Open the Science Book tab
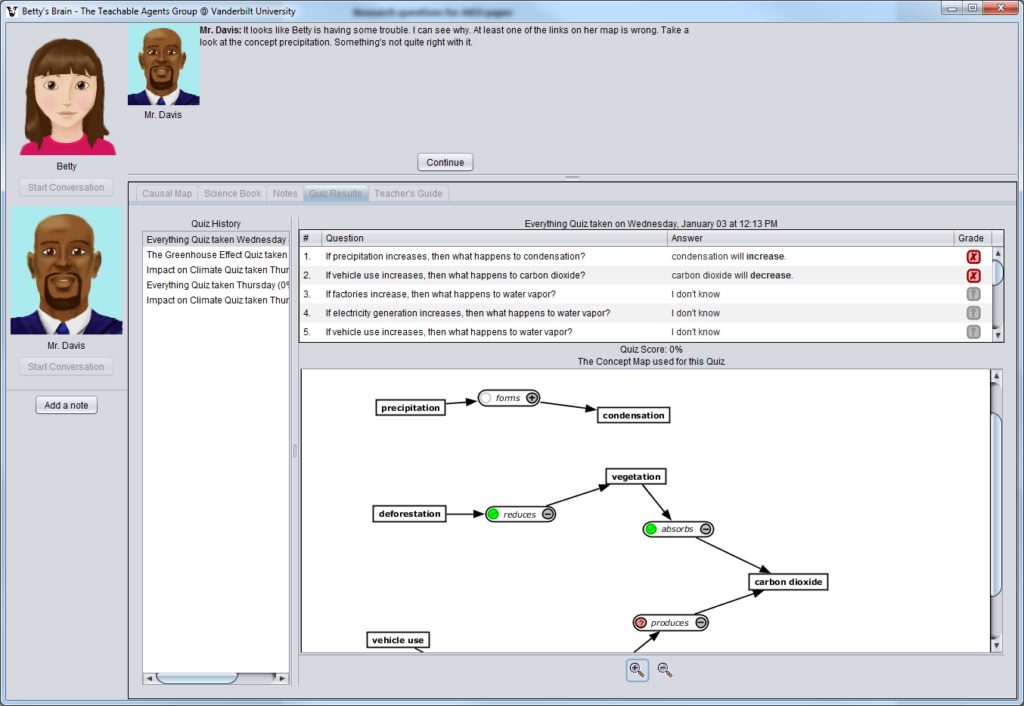1024x706 pixels. (233, 193)
